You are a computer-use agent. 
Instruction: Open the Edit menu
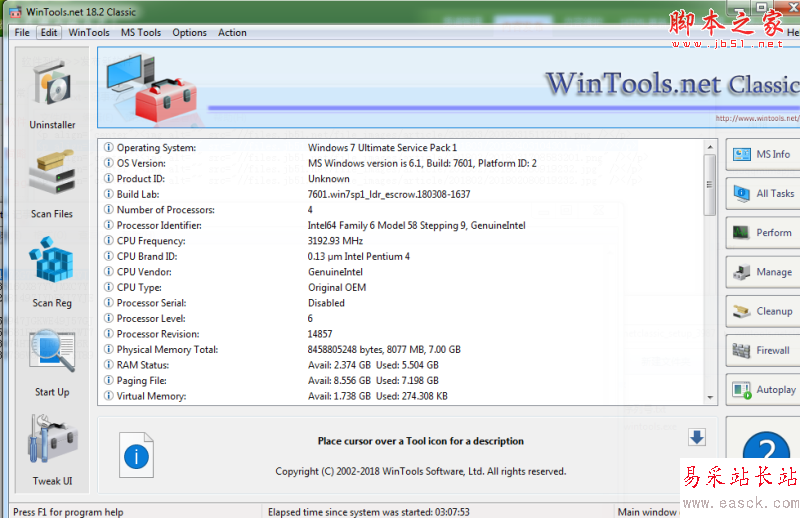coord(49,33)
